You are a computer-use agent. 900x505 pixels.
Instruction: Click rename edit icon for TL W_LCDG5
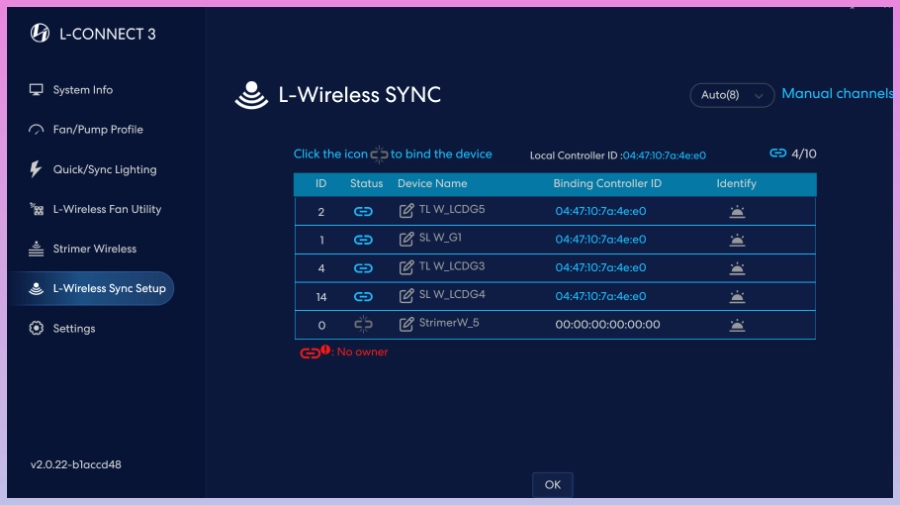tap(406, 211)
